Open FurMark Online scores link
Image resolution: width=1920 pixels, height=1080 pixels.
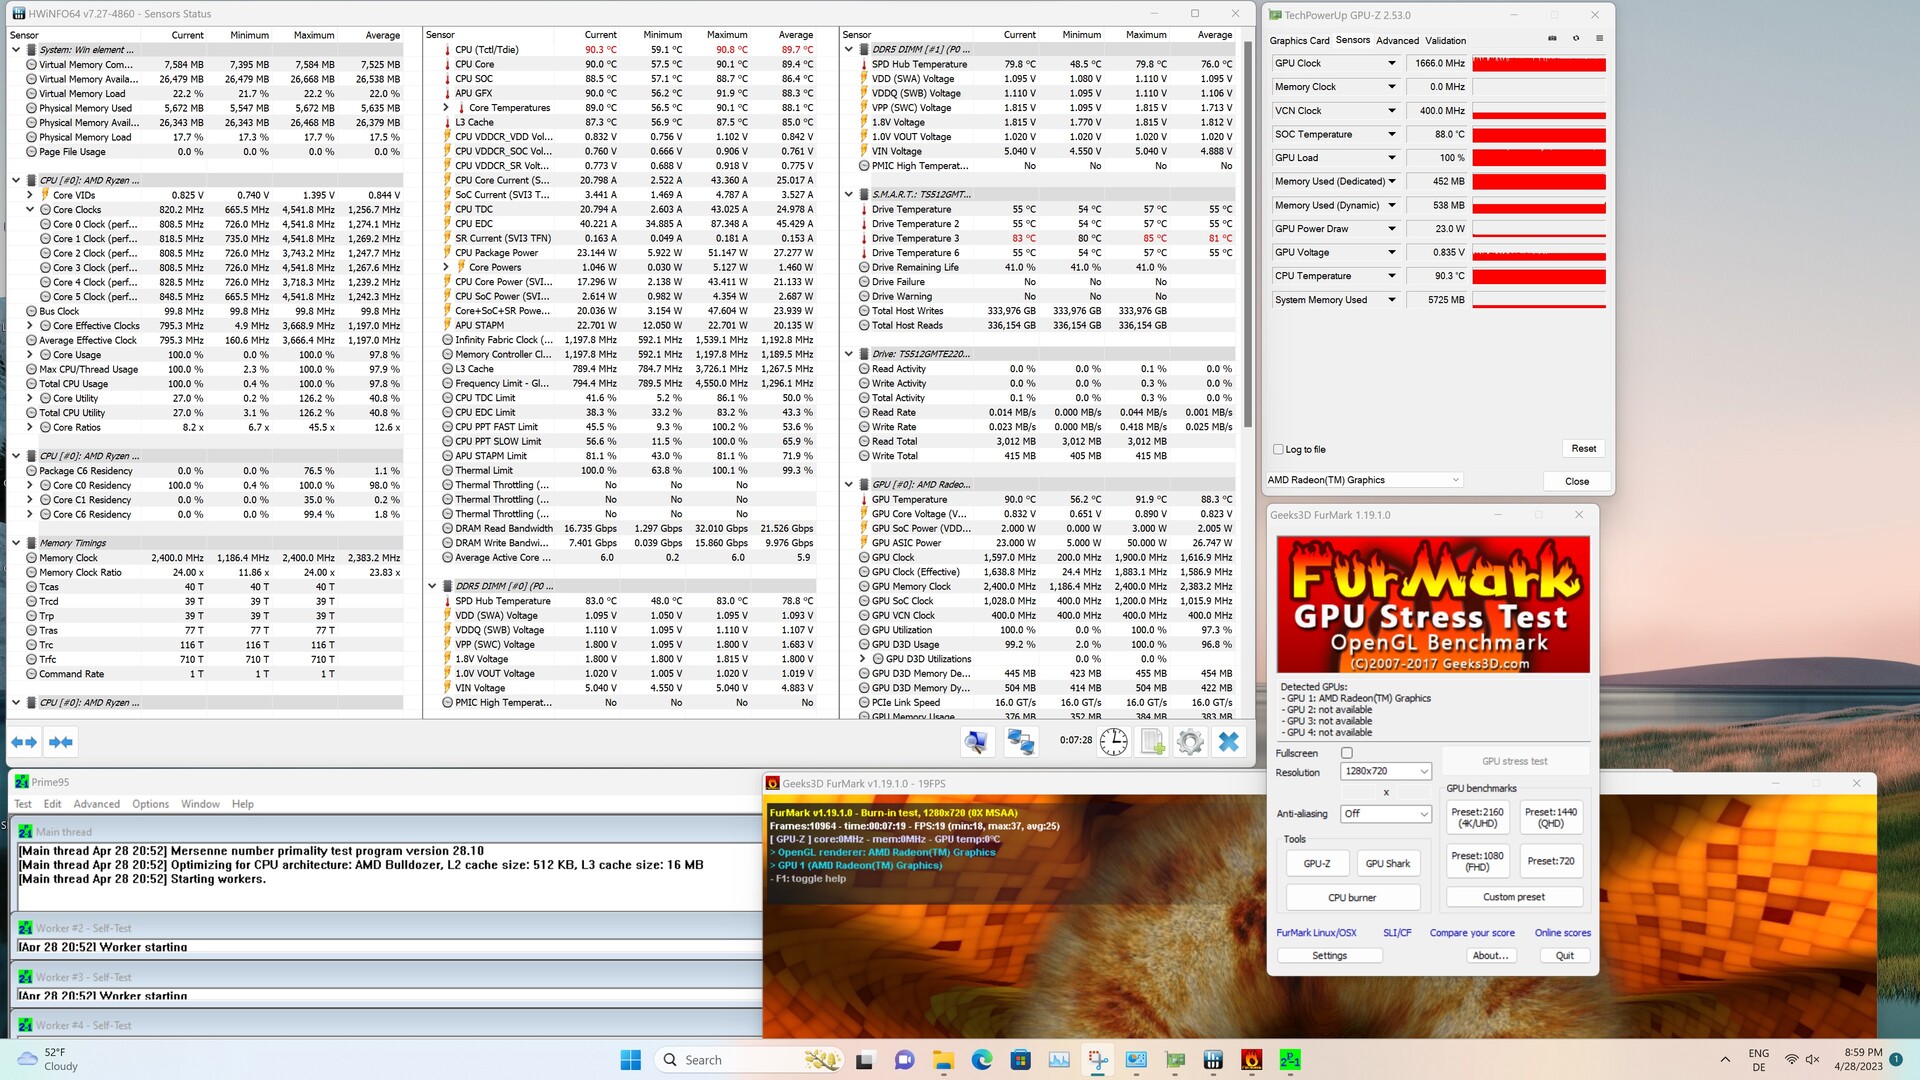pyautogui.click(x=1562, y=933)
